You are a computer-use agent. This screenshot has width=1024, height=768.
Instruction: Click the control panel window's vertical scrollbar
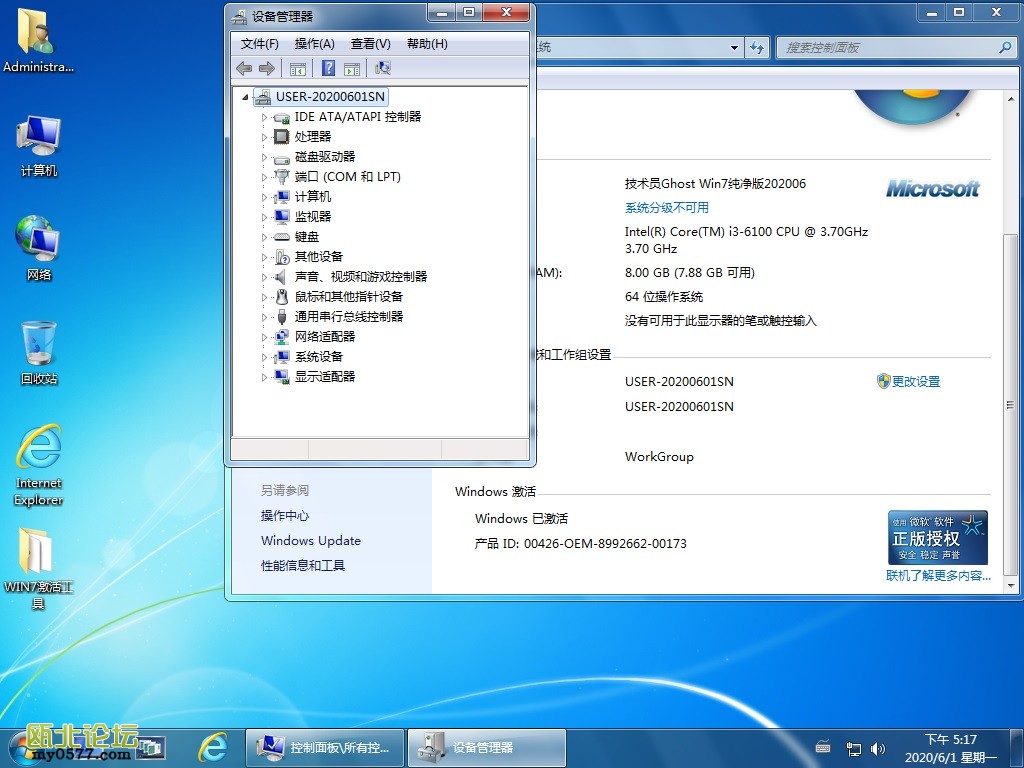point(1009,400)
